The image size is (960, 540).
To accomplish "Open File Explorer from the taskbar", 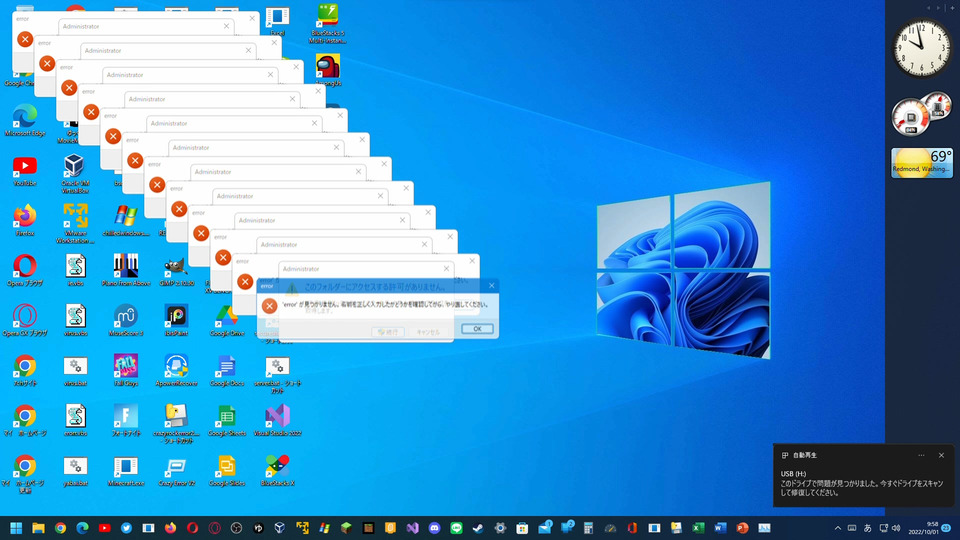I will 39,528.
